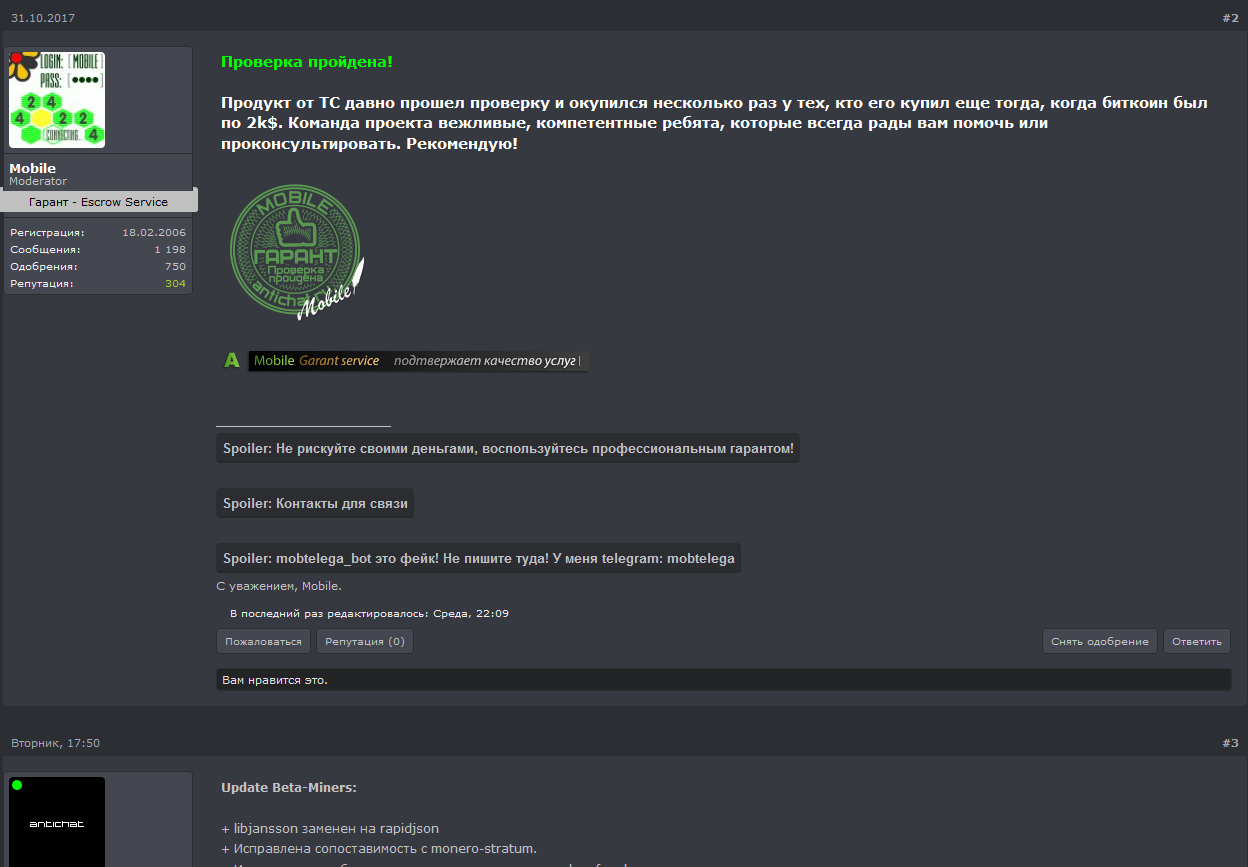1248x867 pixels.
Task: Expand the mobtelega_bot fake warning spoiler
Action: pos(478,559)
